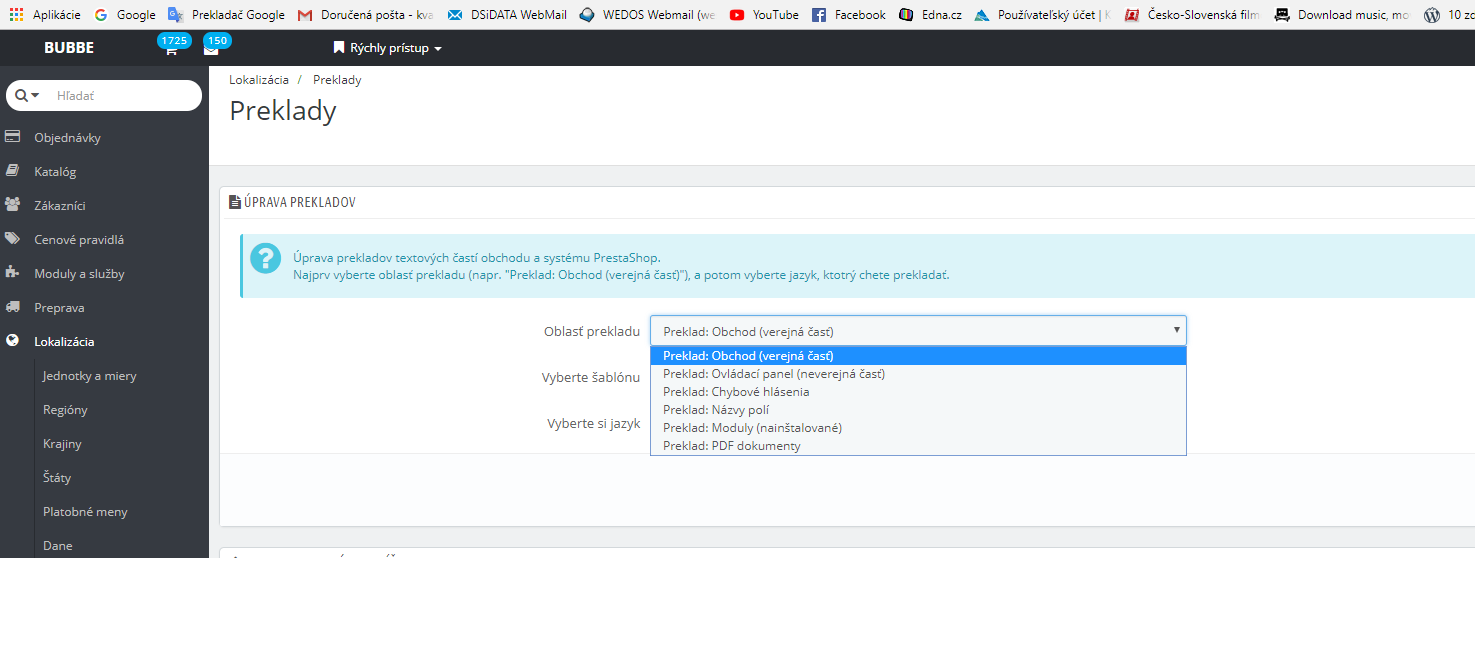Click the Oblasť prekladu combo box
The width and height of the screenshot is (1475, 648).
918,331
